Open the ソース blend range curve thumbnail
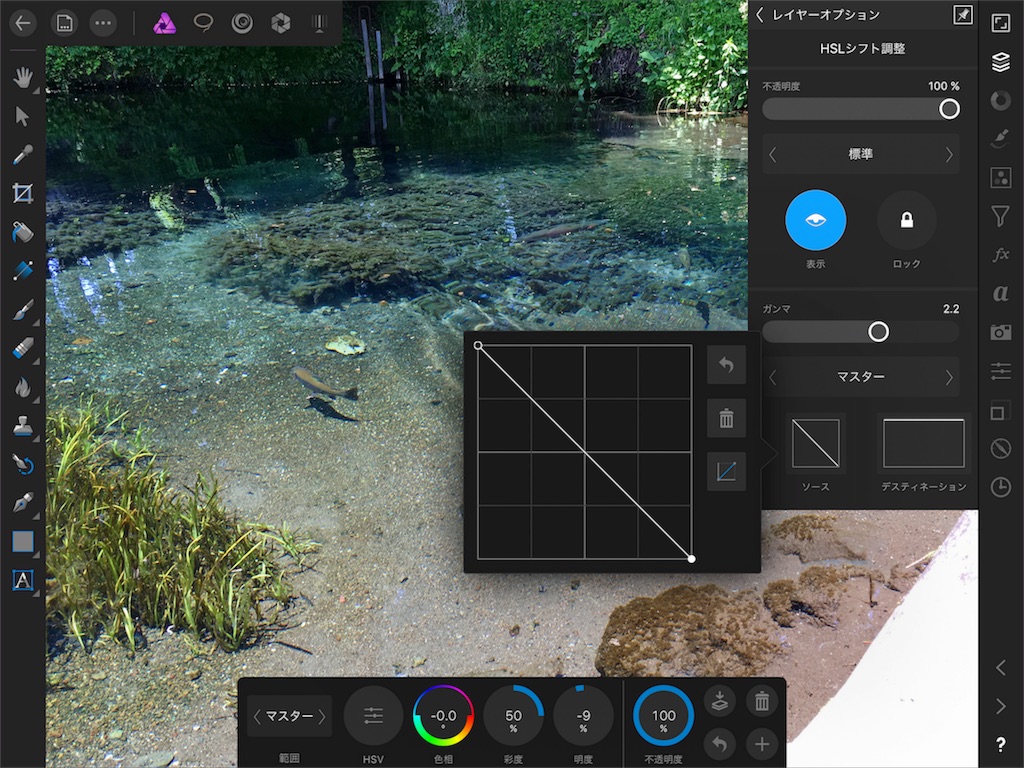 [x=815, y=443]
